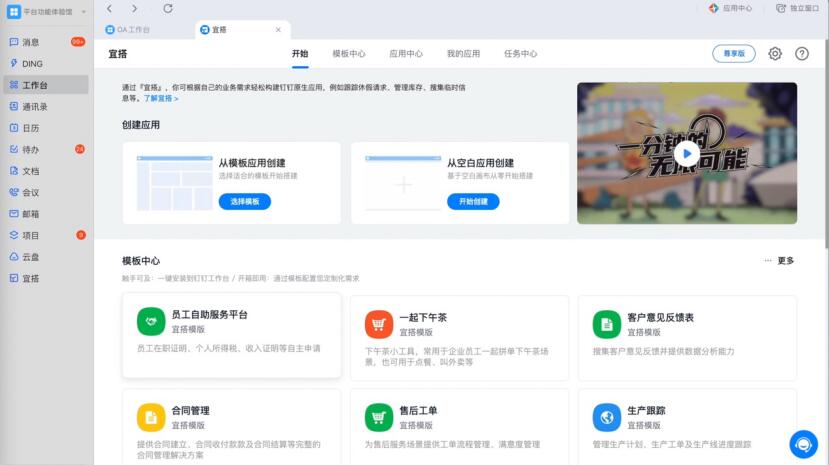829x465 pixels.
Task: Open 通讯录 contacts in the sidebar
Action: [46, 107]
